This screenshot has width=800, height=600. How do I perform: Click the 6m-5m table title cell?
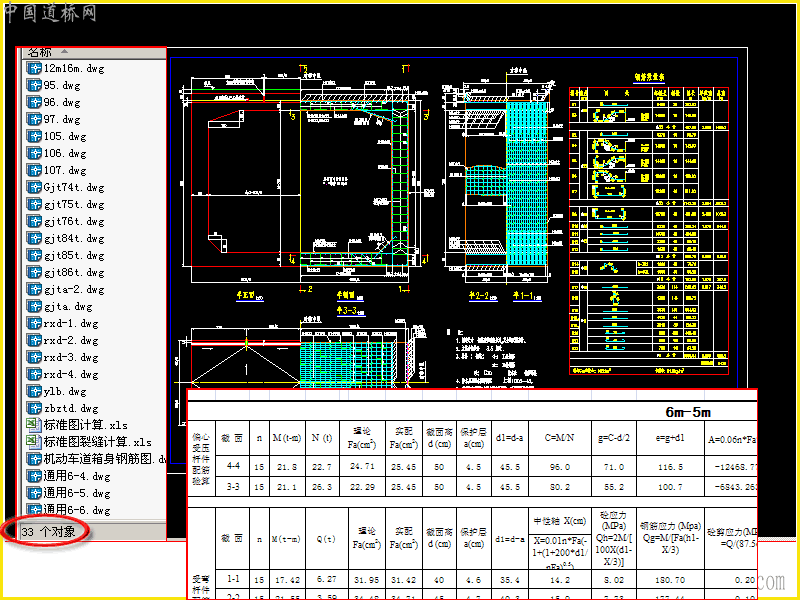coord(688,412)
